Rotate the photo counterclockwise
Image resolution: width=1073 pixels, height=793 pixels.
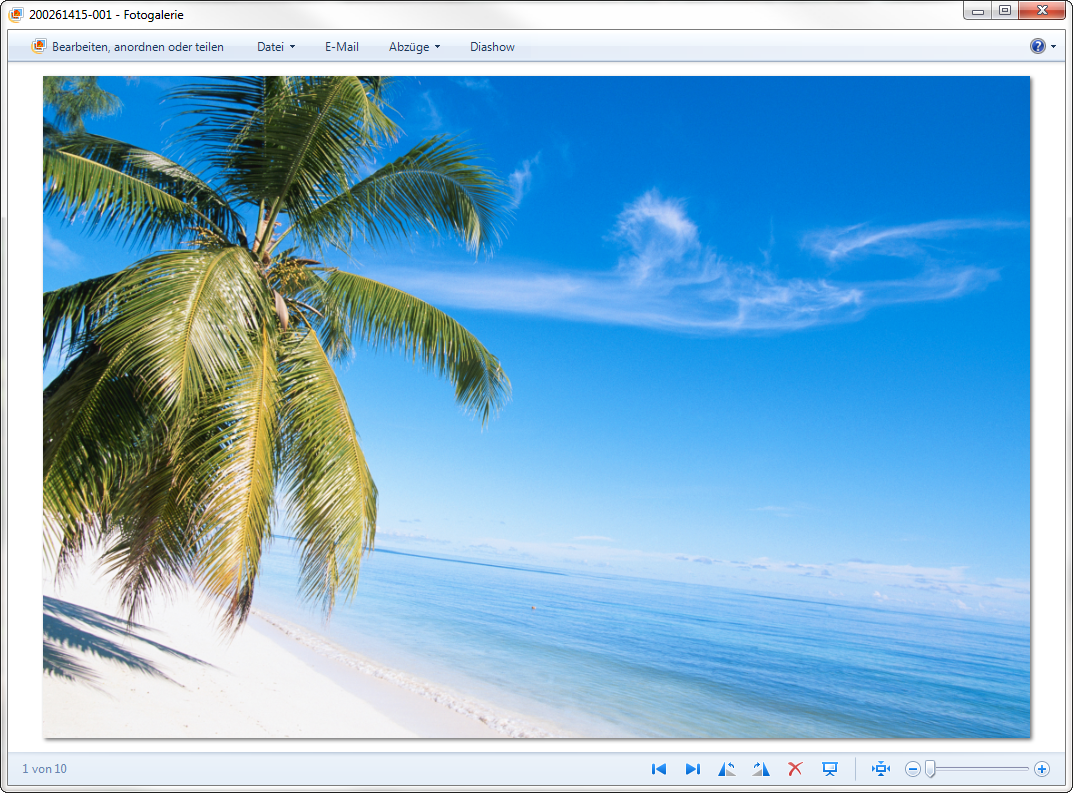(727, 769)
